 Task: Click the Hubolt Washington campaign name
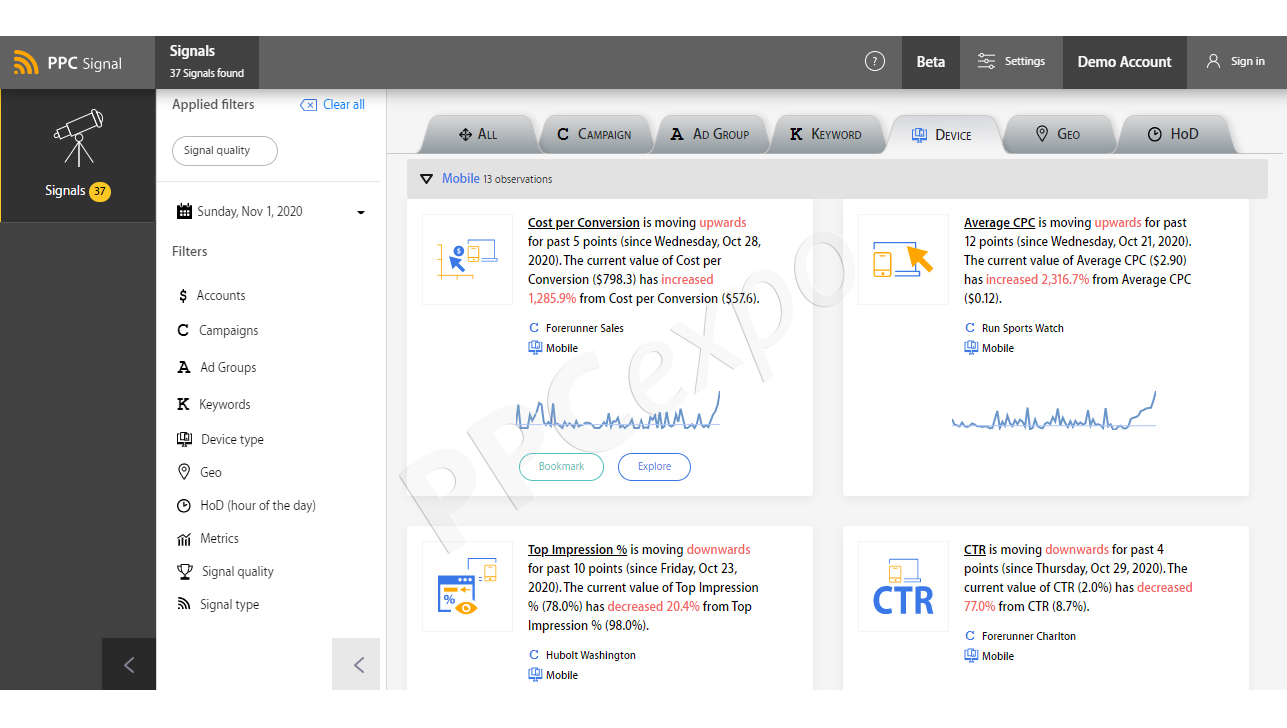point(591,655)
